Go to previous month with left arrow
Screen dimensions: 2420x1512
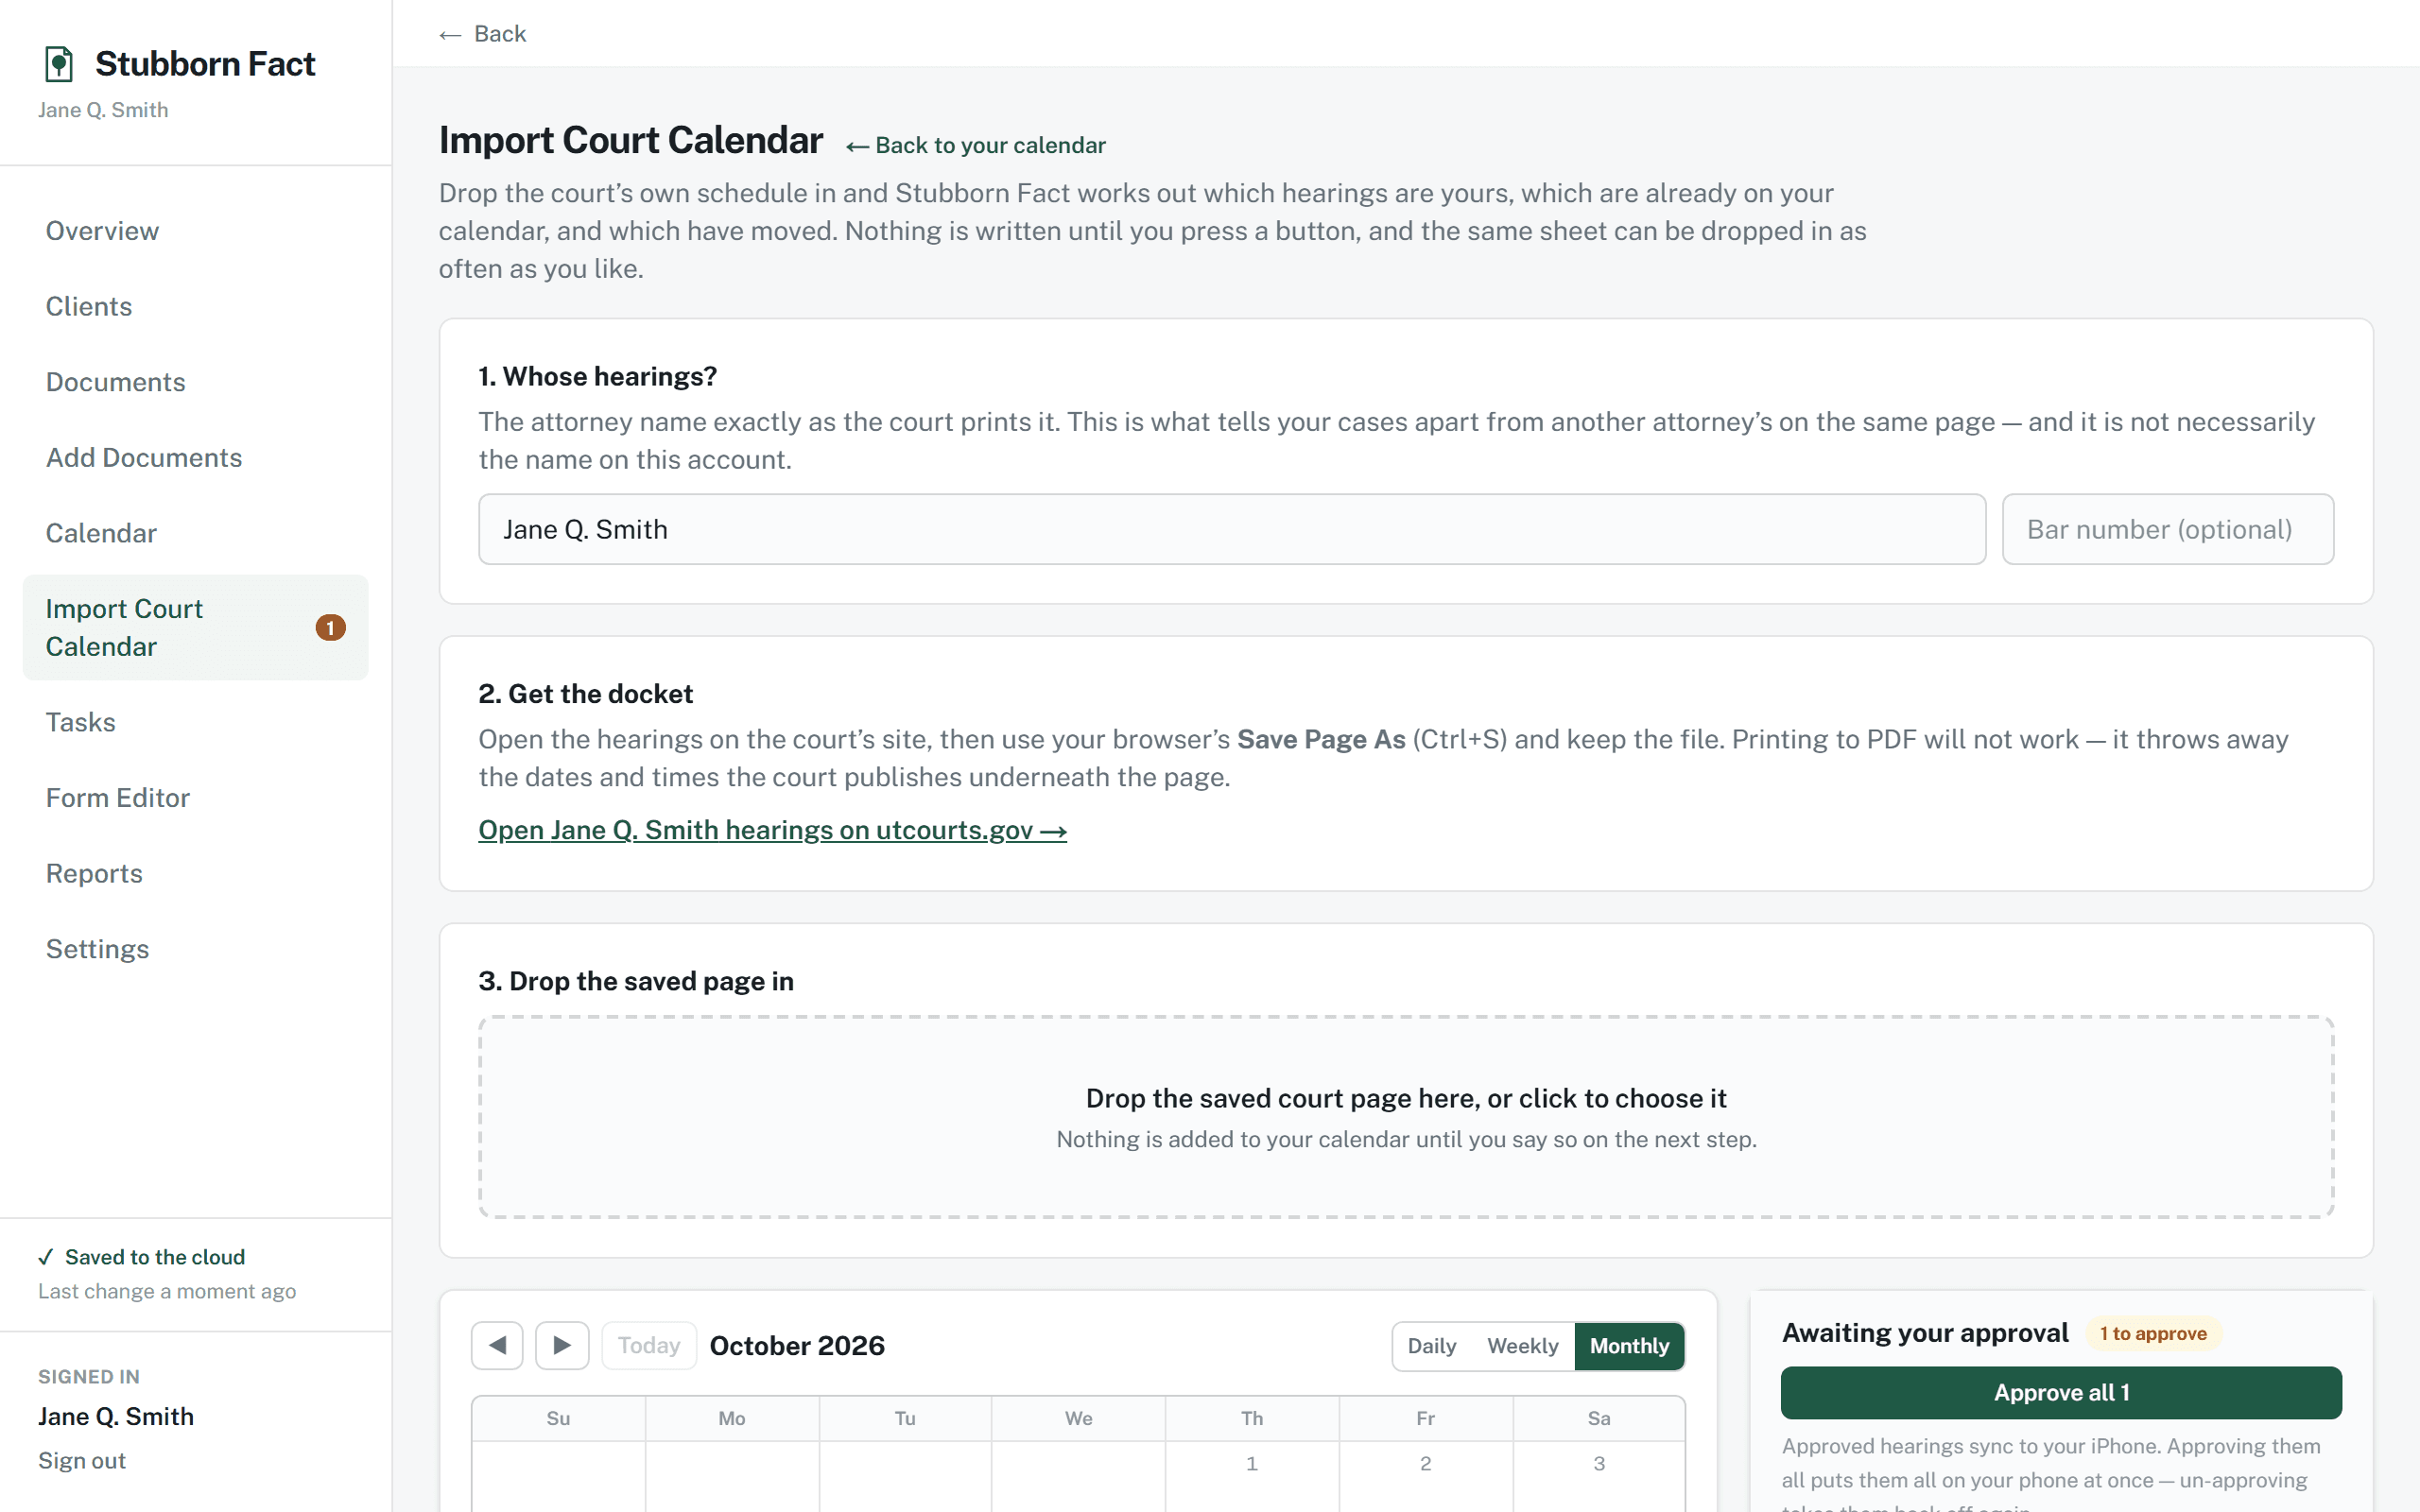[x=497, y=1345]
